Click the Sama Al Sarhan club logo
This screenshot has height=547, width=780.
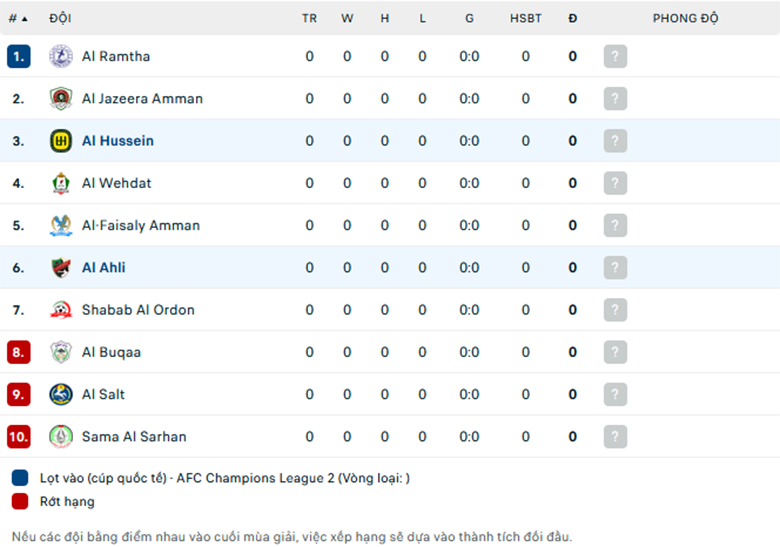(x=61, y=437)
